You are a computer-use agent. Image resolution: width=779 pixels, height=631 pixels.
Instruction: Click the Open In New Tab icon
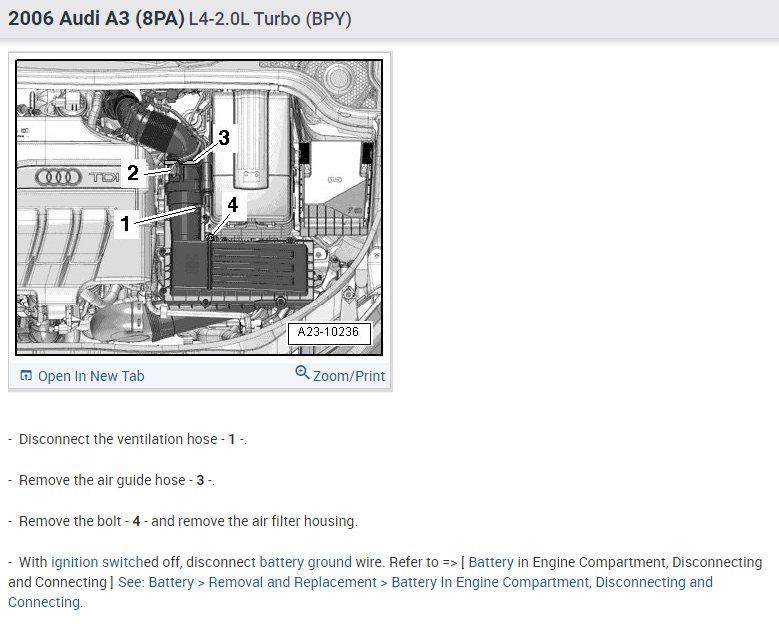[x=26, y=376]
